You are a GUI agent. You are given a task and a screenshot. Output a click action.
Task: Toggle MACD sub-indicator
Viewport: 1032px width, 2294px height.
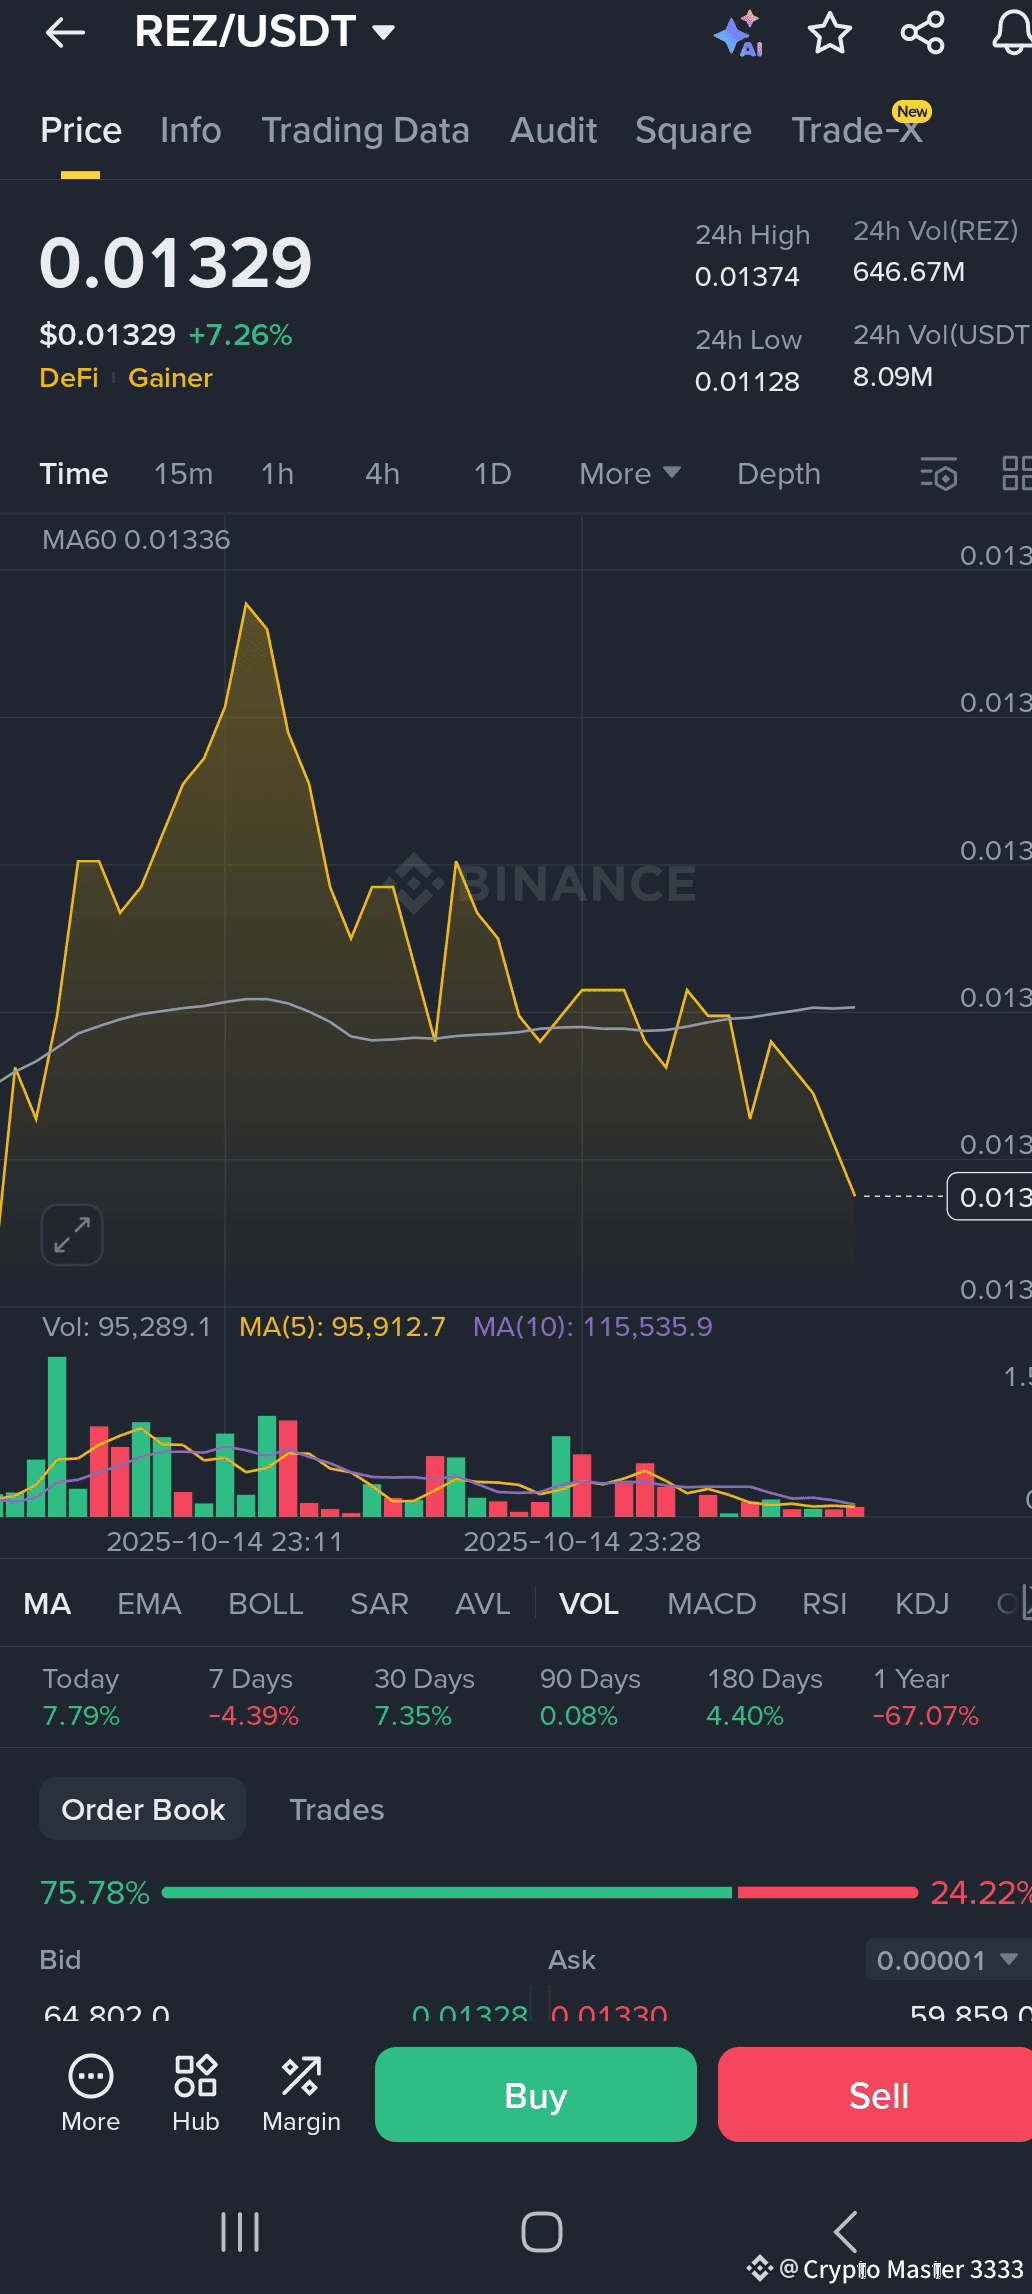tap(711, 1604)
